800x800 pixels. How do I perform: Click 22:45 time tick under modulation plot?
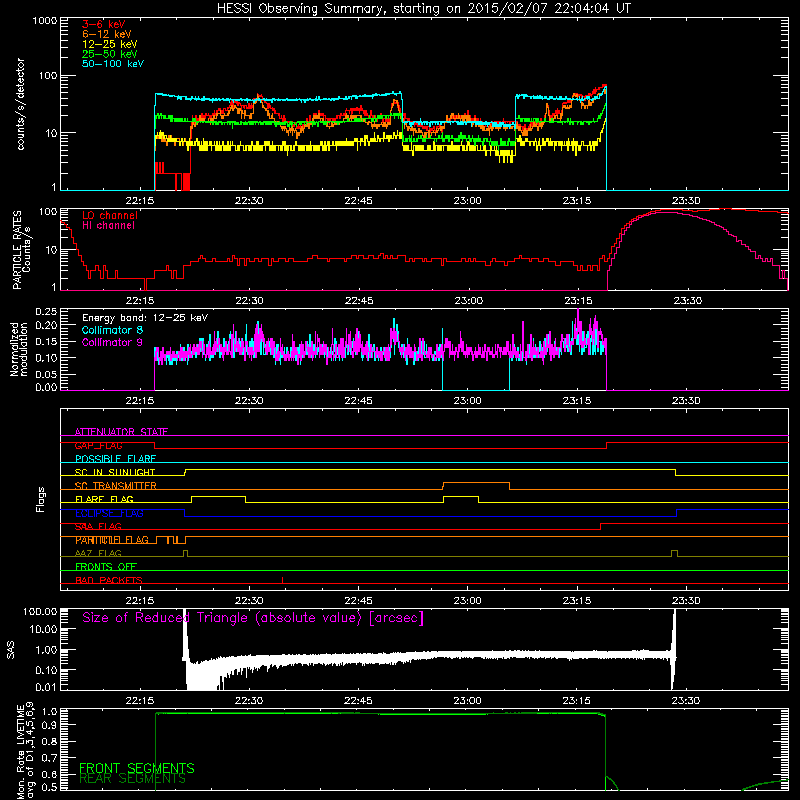(358, 401)
